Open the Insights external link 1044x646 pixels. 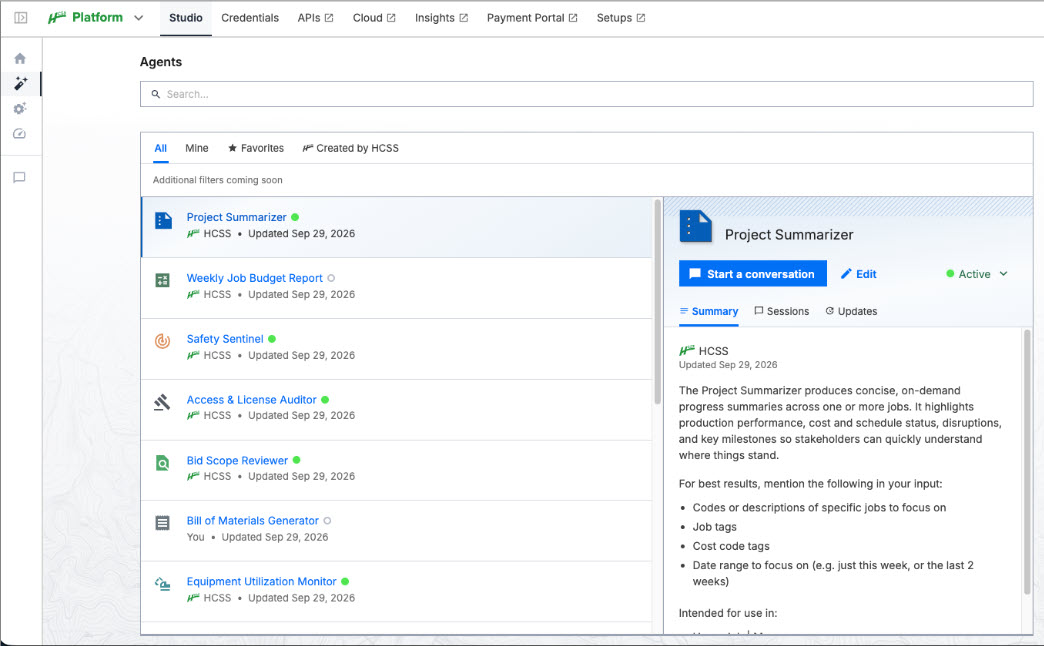click(x=441, y=18)
